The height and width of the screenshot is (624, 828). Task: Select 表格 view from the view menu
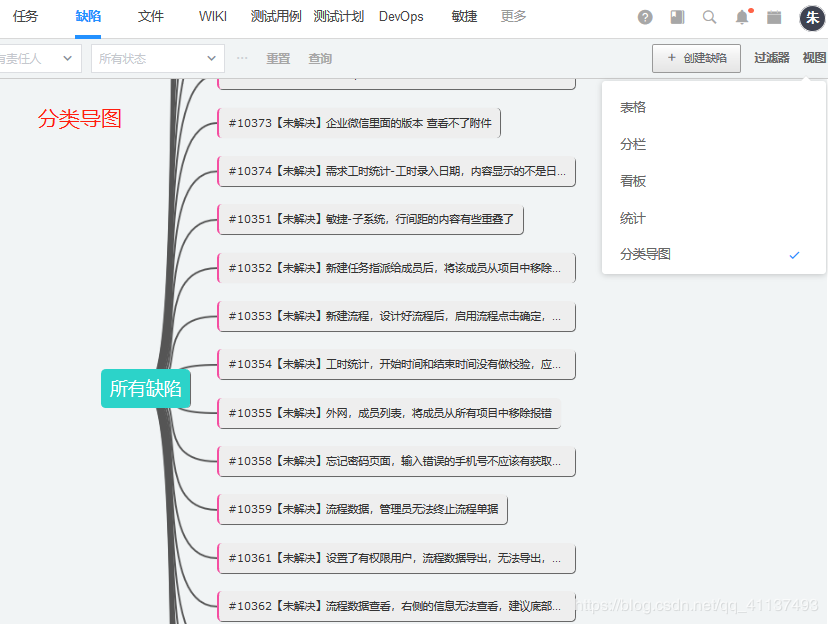pos(631,106)
